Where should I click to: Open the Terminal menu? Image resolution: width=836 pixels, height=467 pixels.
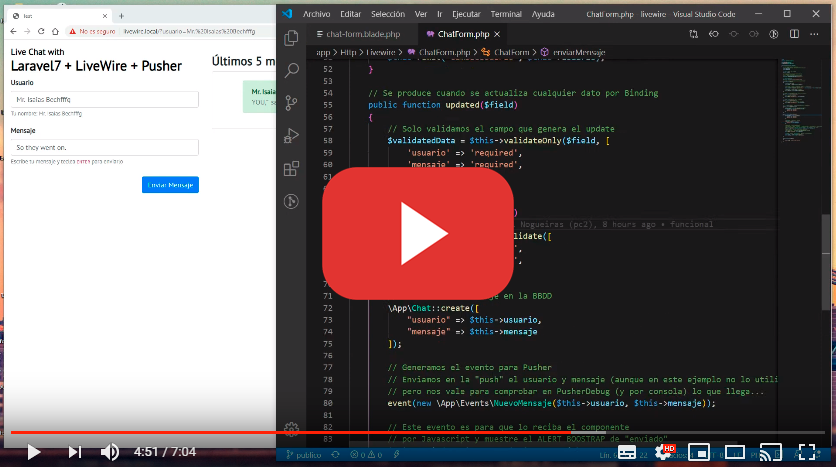(x=506, y=14)
